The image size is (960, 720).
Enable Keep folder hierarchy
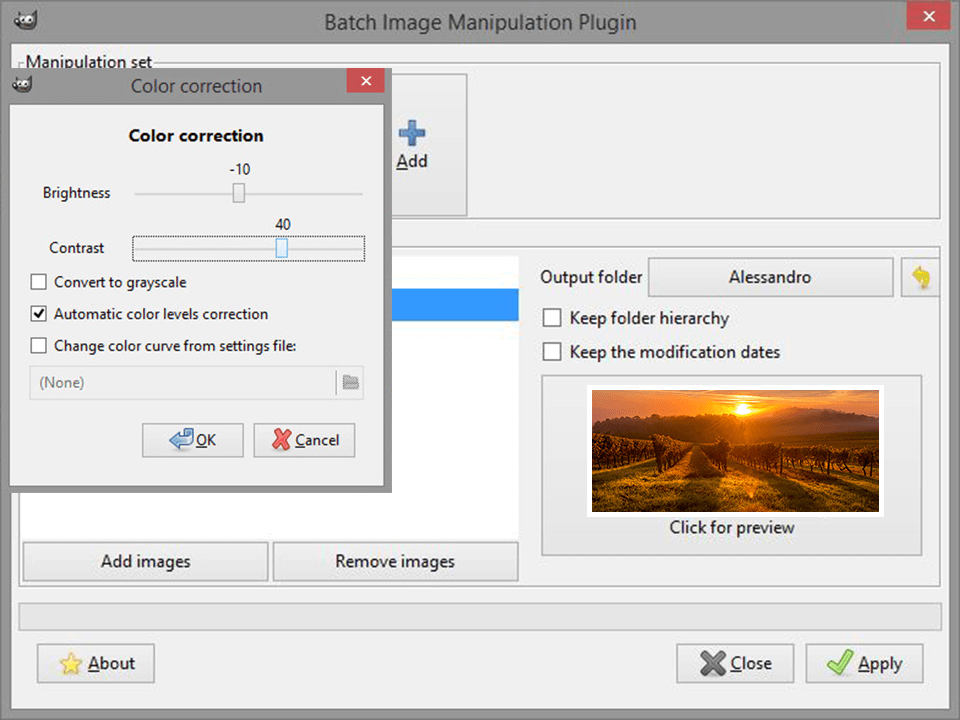pyautogui.click(x=552, y=317)
